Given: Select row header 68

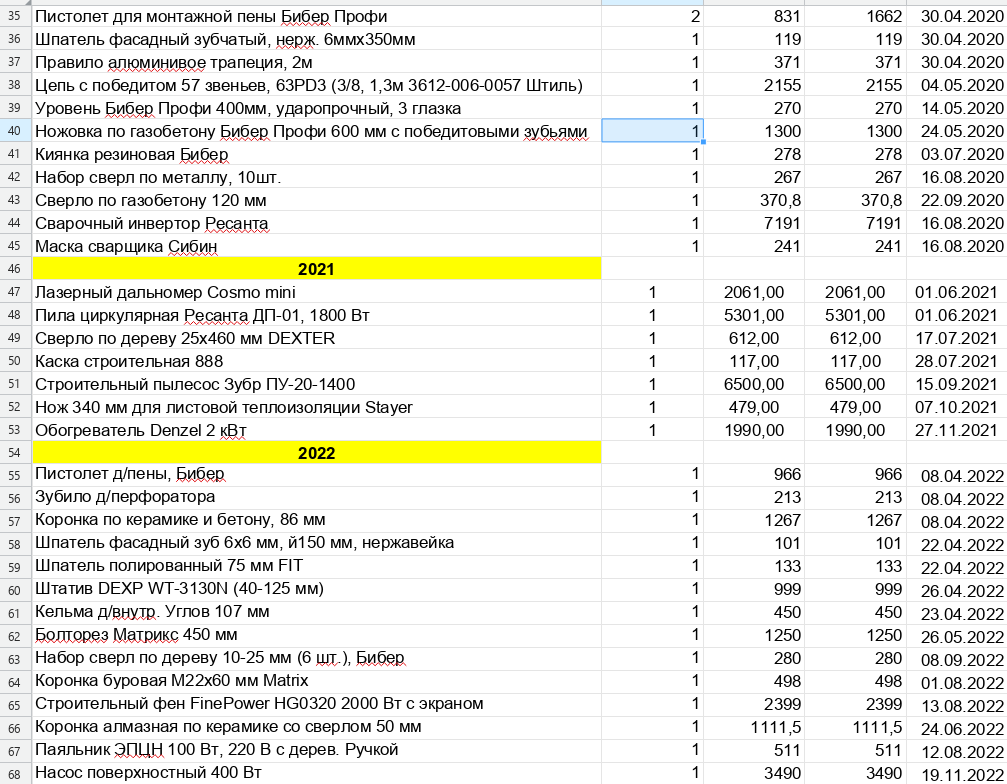Looking at the screenshot, I should tap(15, 773).
